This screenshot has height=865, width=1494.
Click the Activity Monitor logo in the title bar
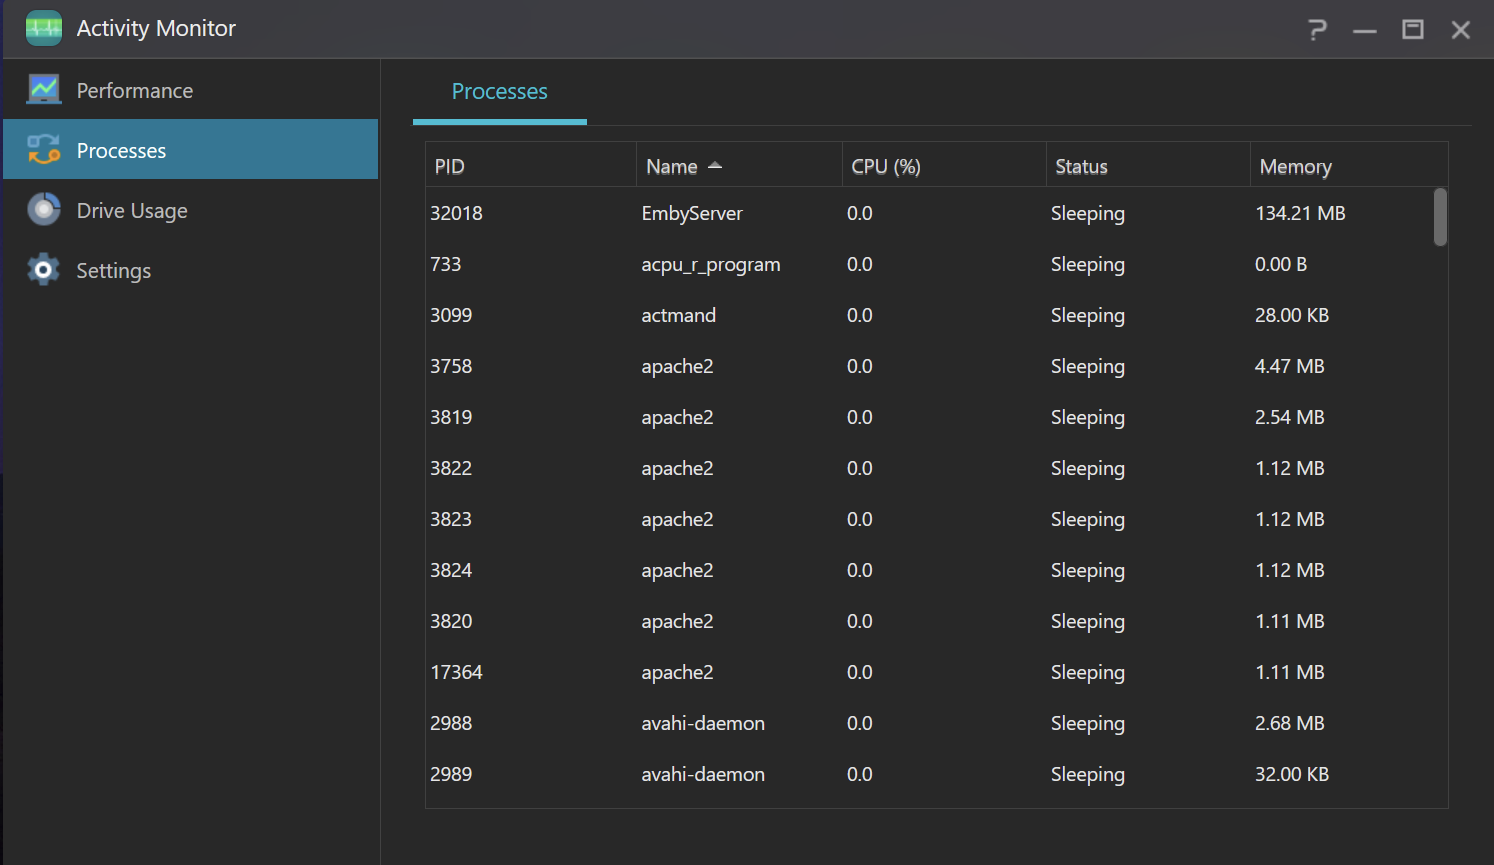click(x=43, y=28)
